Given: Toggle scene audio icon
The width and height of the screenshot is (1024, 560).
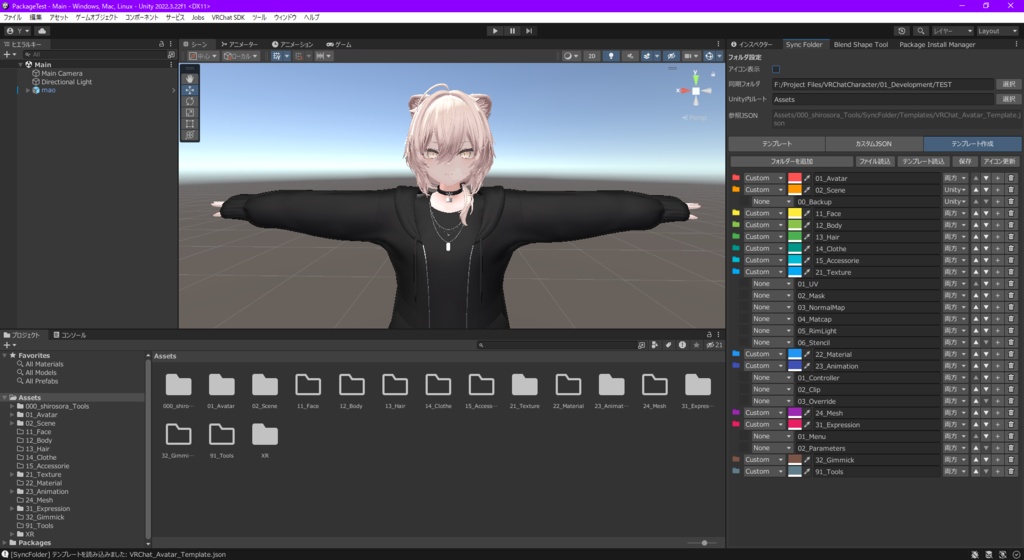Looking at the screenshot, I should [630, 56].
